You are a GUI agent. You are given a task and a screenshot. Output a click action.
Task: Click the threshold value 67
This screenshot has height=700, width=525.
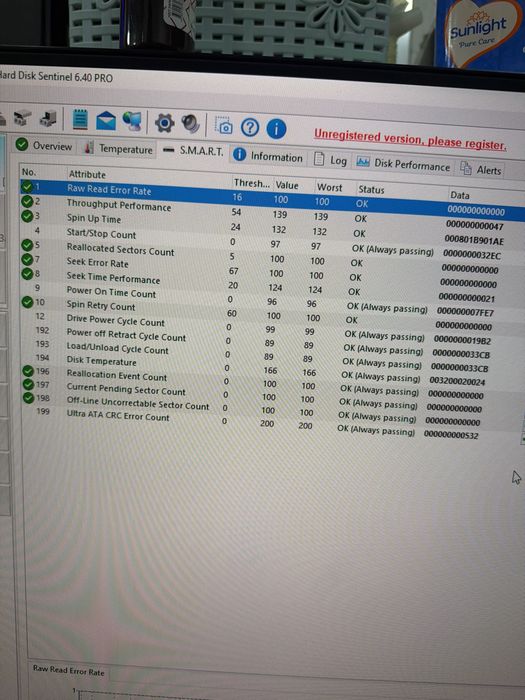click(x=233, y=271)
